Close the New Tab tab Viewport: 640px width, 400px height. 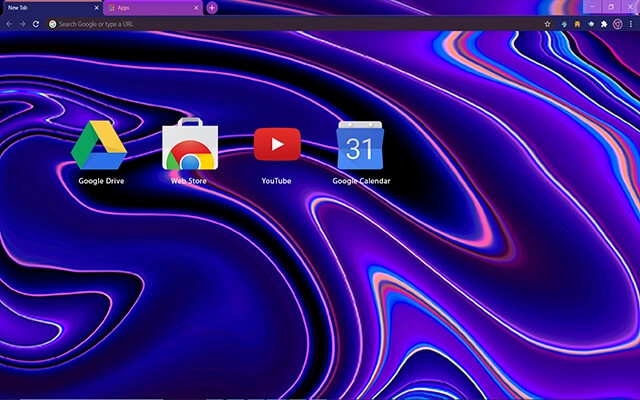click(x=97, y=8)
